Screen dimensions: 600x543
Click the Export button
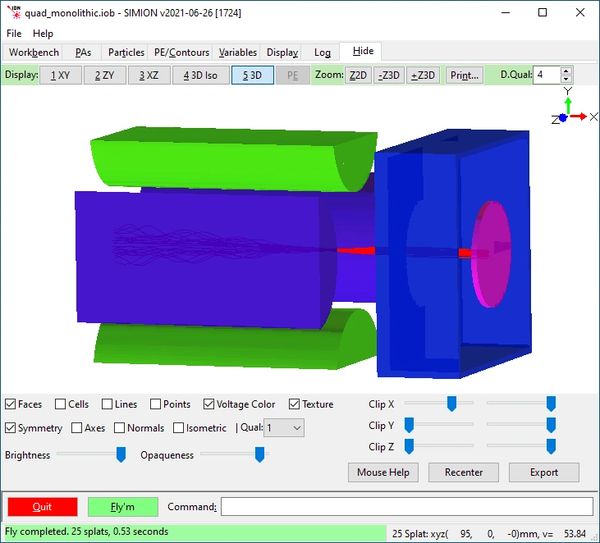pos(544,472)
